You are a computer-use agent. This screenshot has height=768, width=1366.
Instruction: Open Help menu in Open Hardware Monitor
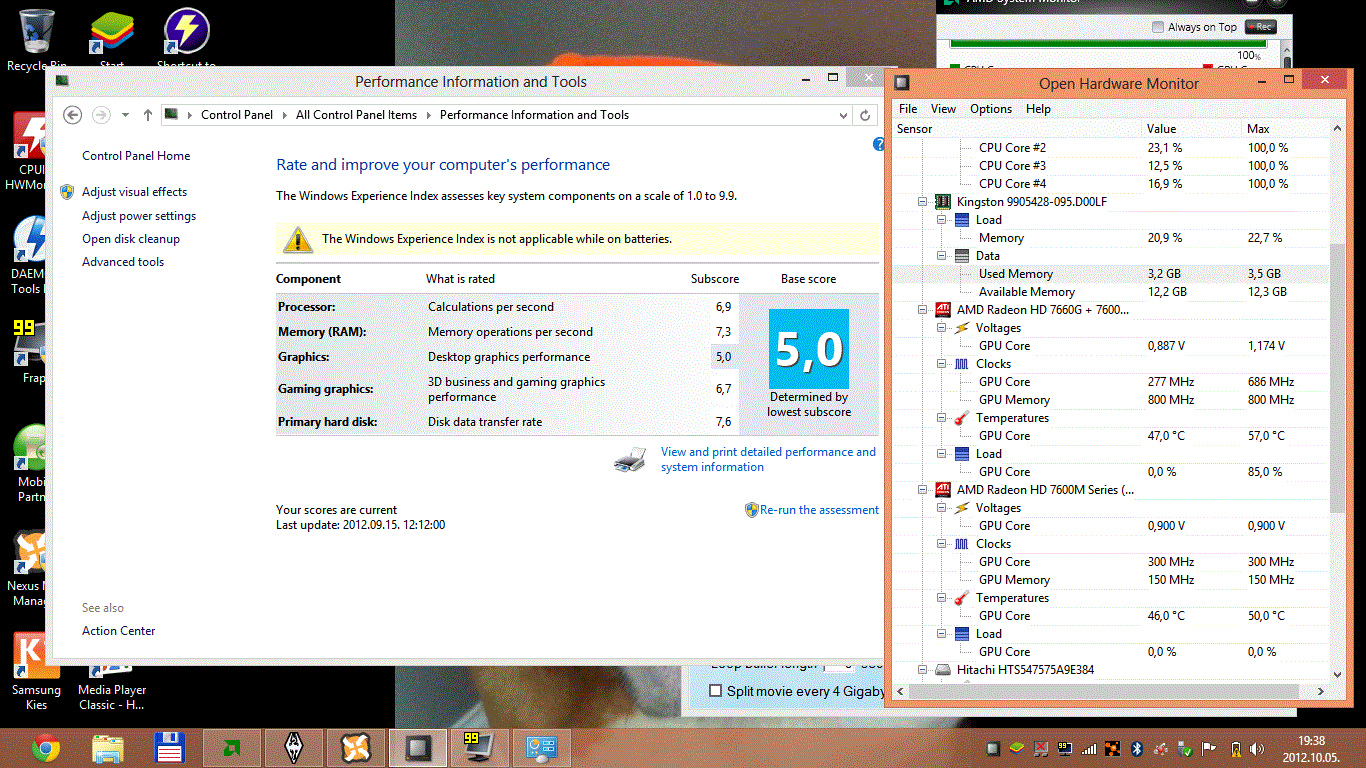(x=1038, y=109)
